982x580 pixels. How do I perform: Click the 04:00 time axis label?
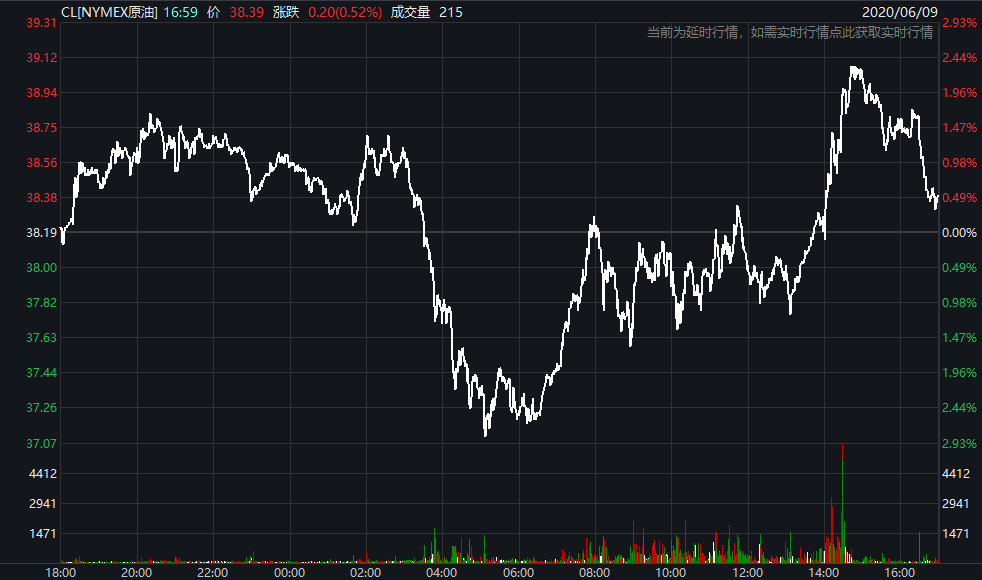click(442, 572)
